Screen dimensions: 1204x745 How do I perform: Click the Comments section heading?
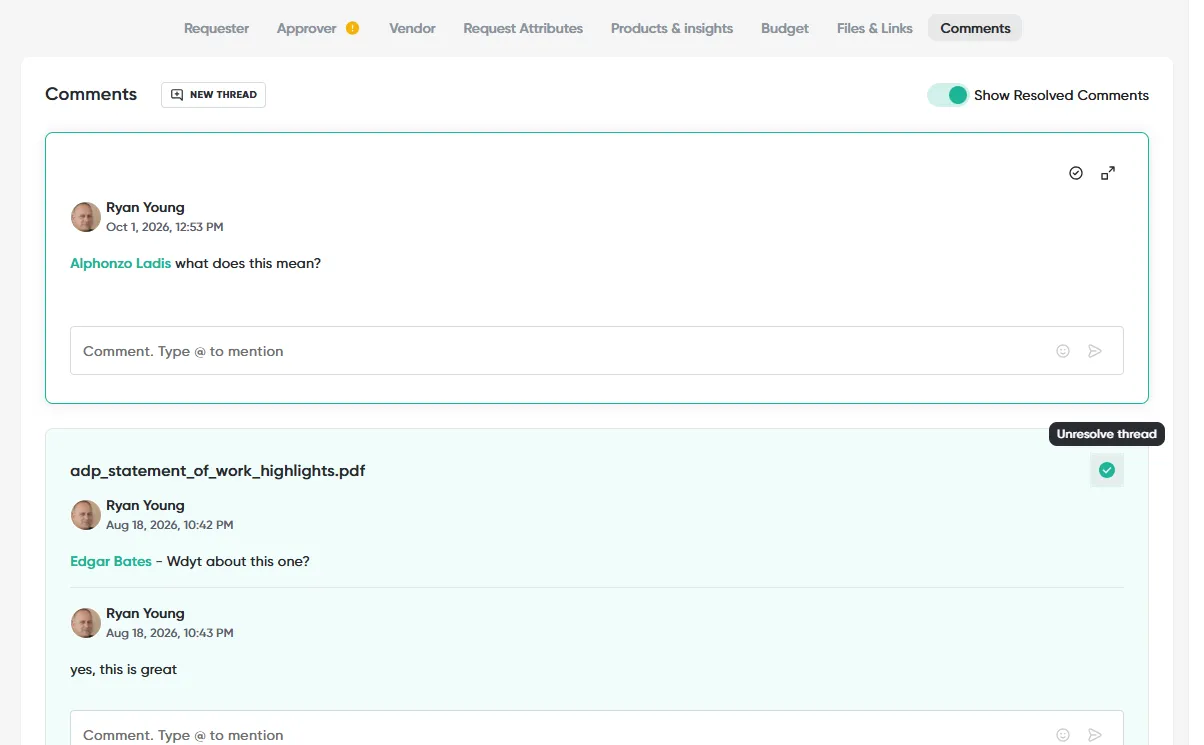tap(91, 94)
